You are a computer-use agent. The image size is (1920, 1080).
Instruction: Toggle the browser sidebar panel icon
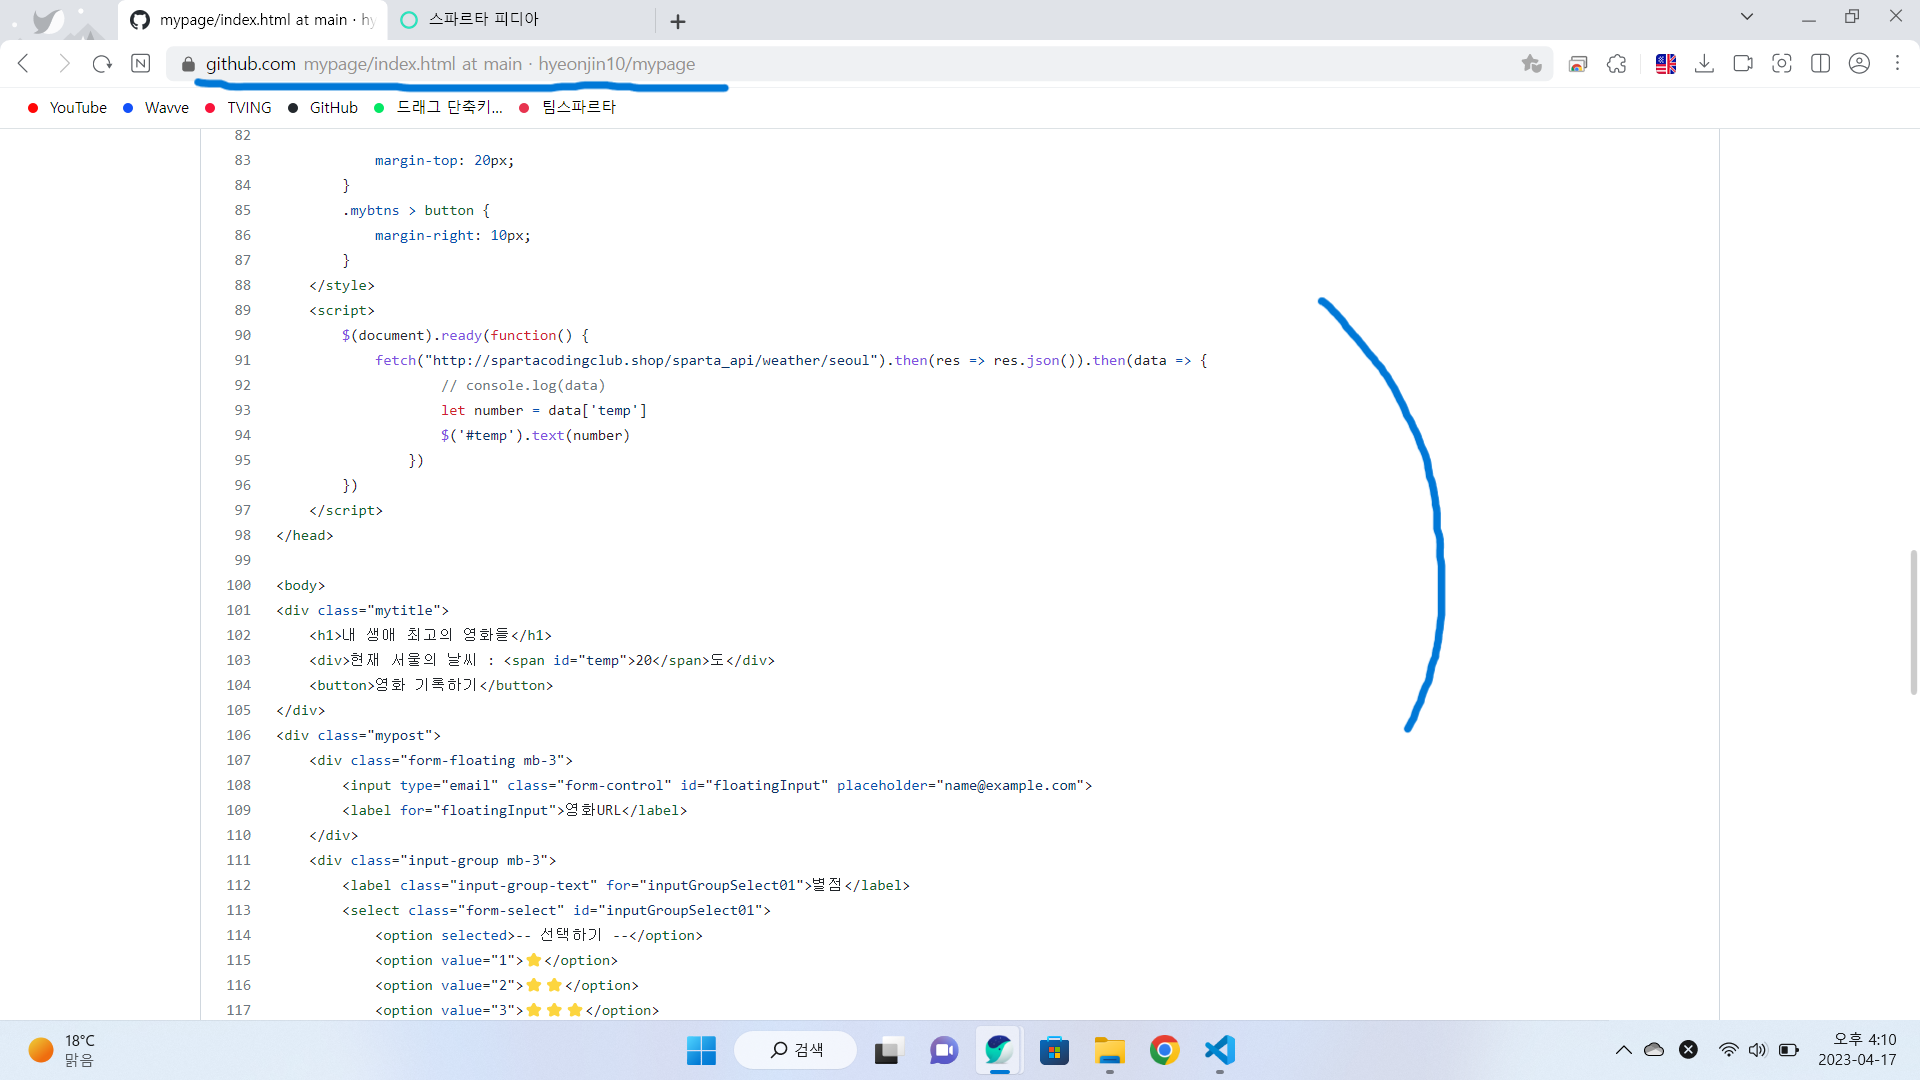tap(1821, 64)
